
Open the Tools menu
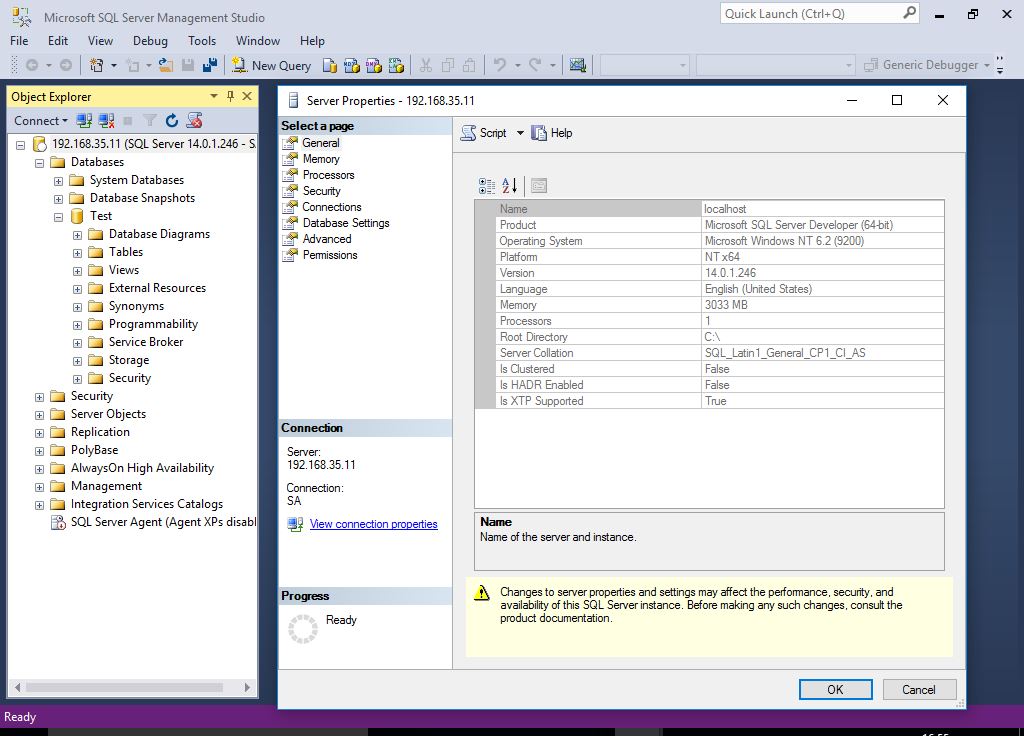click(202, 40)
